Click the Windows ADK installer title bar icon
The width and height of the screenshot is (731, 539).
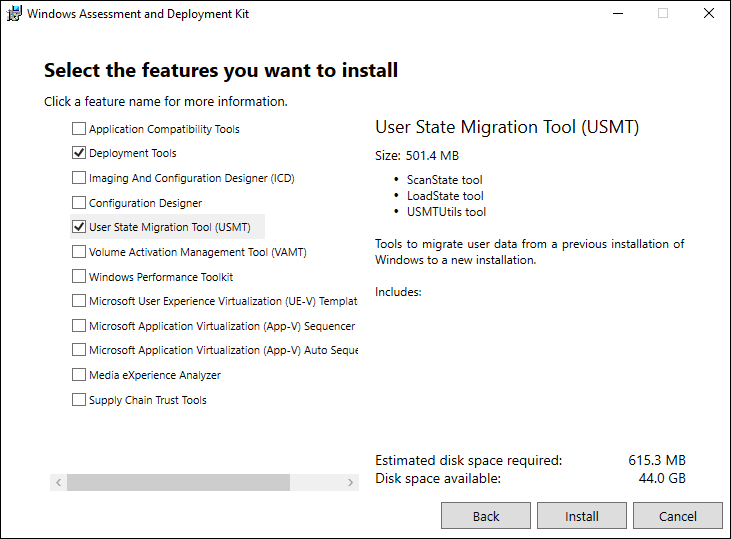14,14
